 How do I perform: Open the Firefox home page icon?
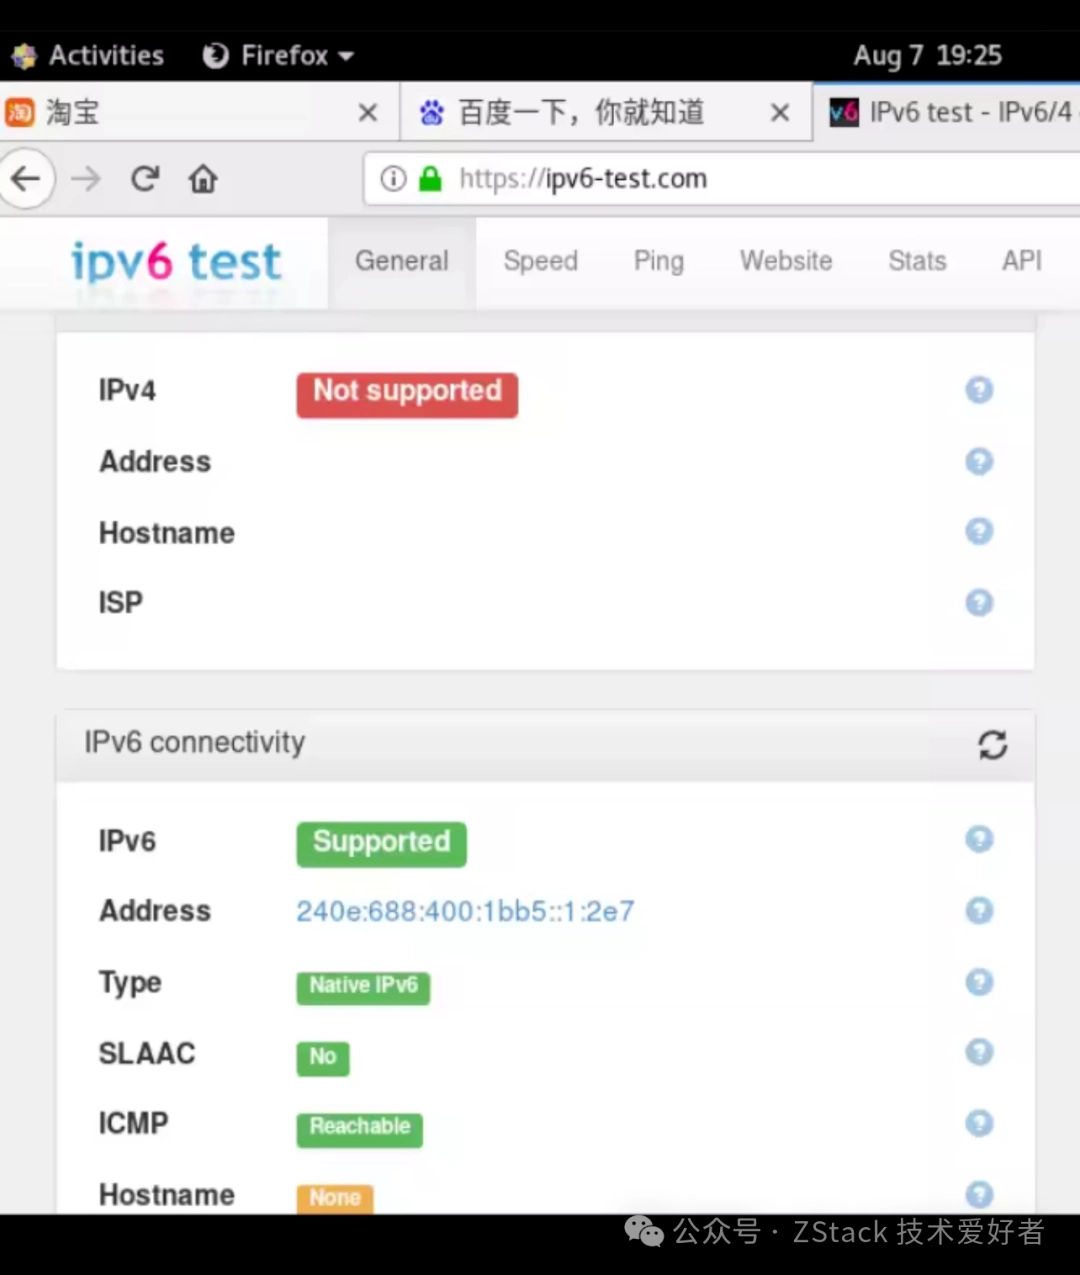pyautogui.click(x=202, y=178)
